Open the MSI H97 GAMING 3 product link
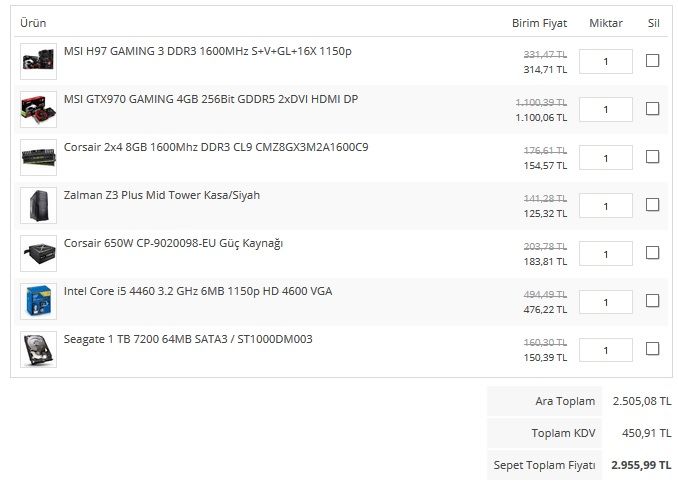Viewport: 678px width, 497px height. coord(208,51)
